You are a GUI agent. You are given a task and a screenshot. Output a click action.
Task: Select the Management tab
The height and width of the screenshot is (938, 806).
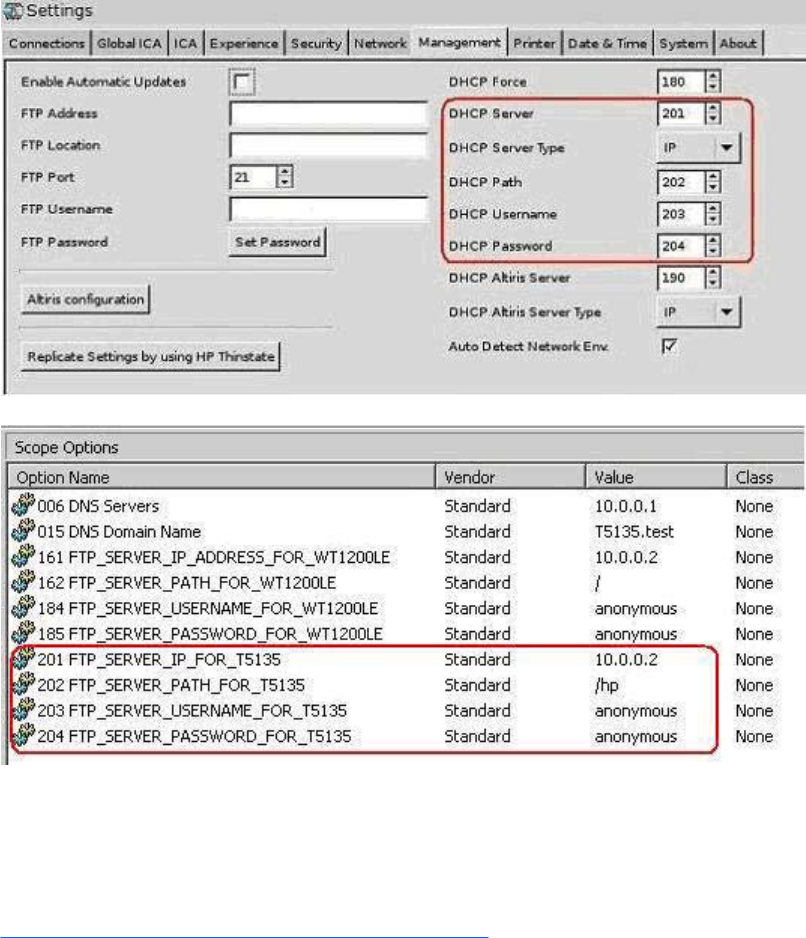coord(460,42)
